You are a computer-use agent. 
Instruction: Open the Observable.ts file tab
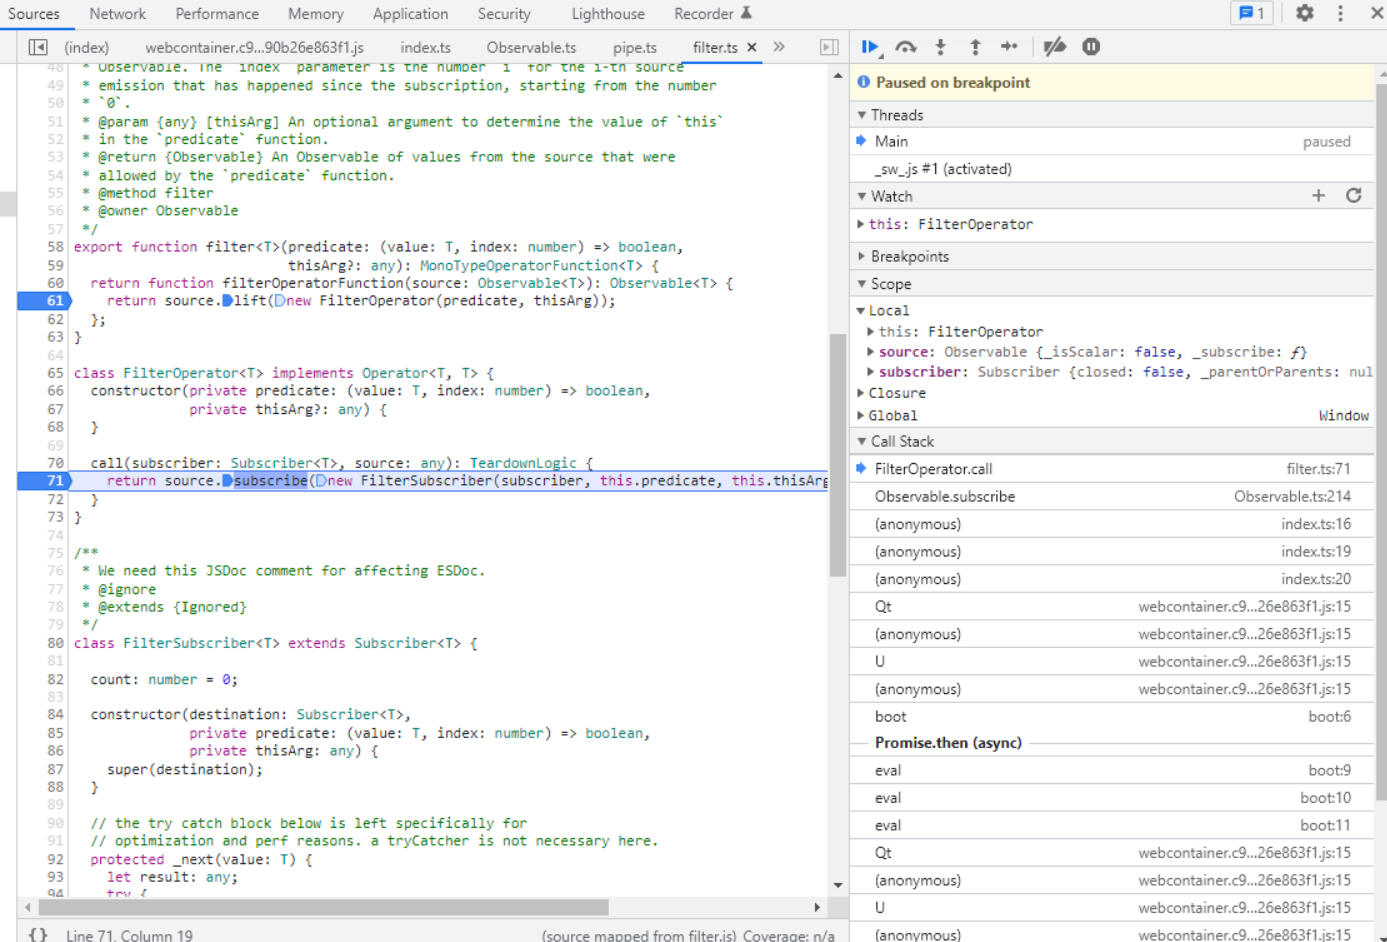pyautogui.click(x=531, y=47)
